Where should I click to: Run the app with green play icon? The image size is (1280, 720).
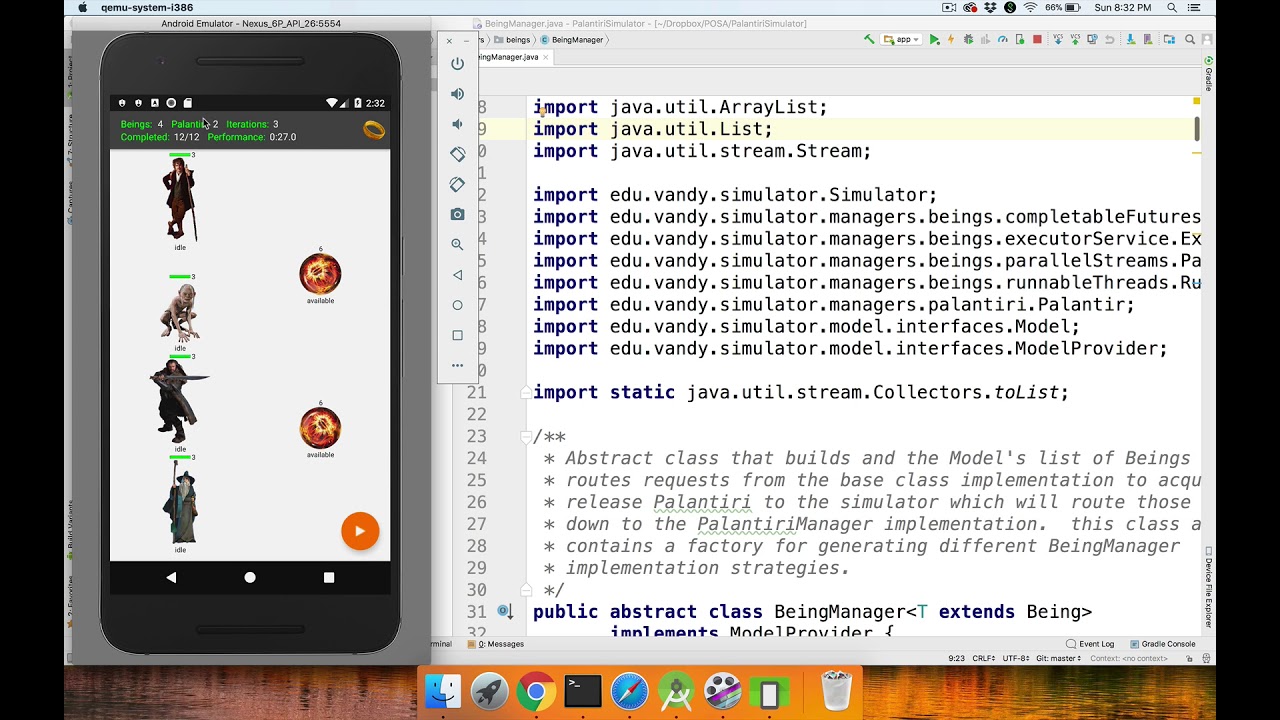coord(934,40)
